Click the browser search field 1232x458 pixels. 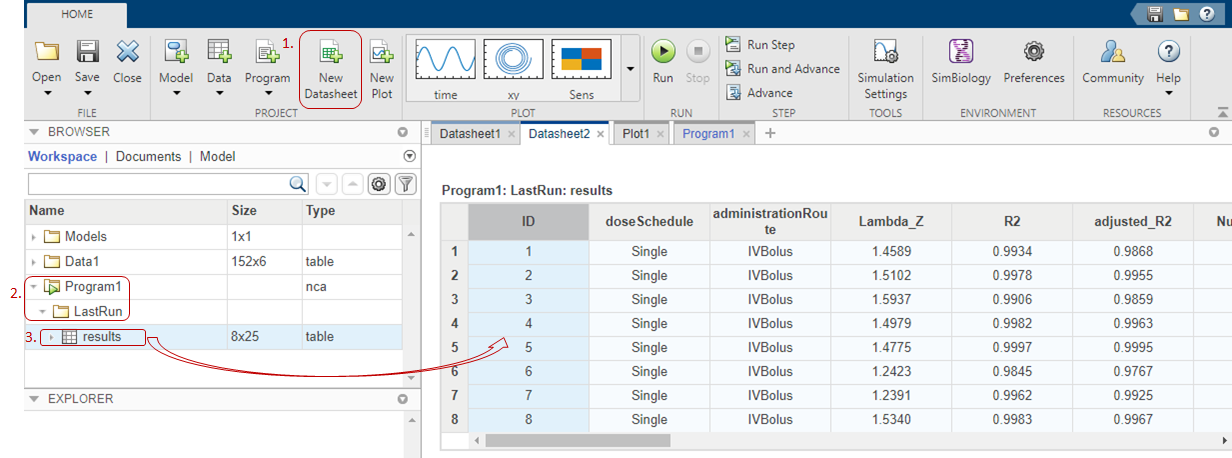click(158, 184)
